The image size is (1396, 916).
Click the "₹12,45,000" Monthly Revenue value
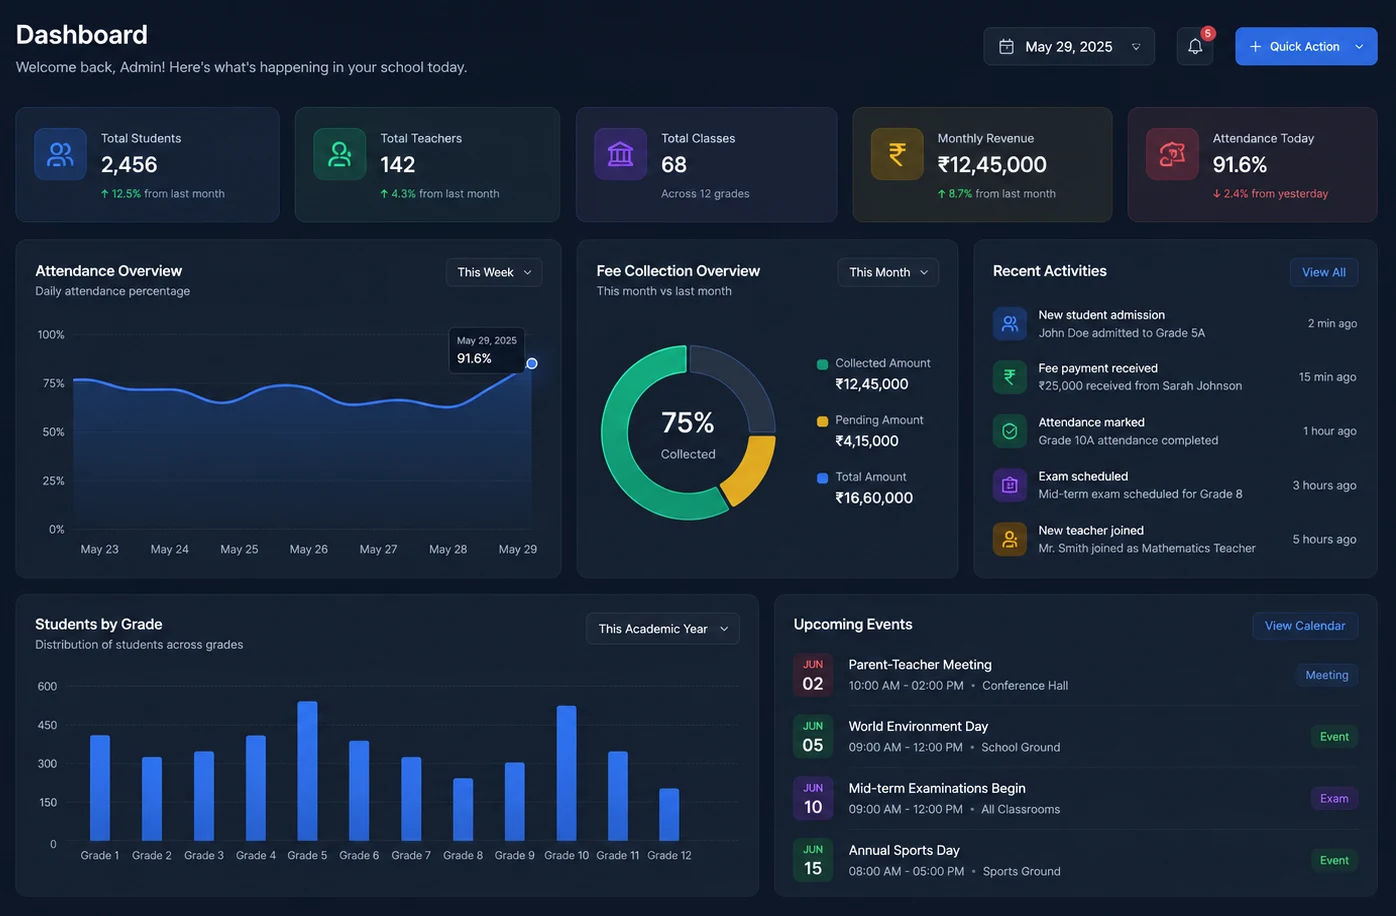992,165
